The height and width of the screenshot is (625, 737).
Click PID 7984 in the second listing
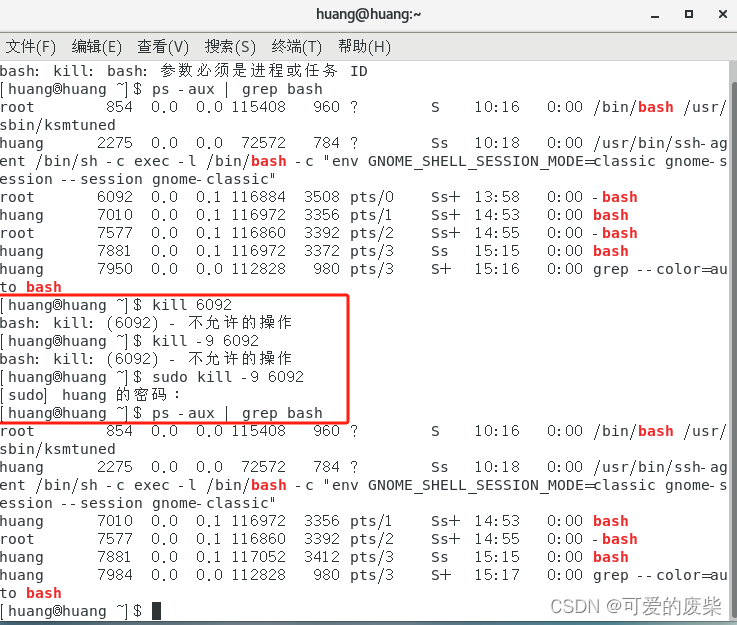[x=115, y=575]
